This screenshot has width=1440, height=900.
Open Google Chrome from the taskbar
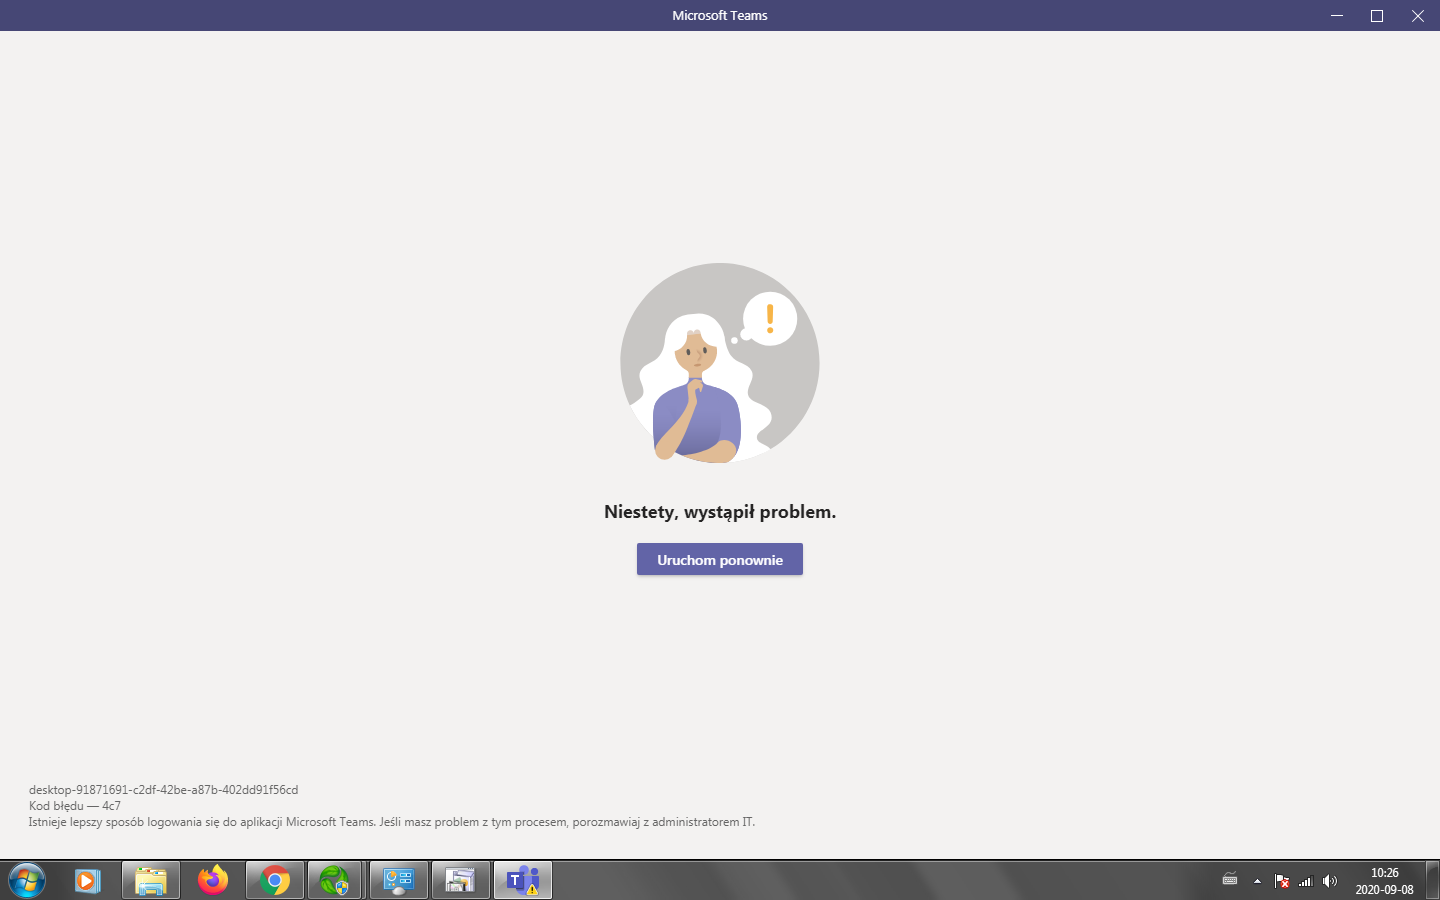click(275, 881)
